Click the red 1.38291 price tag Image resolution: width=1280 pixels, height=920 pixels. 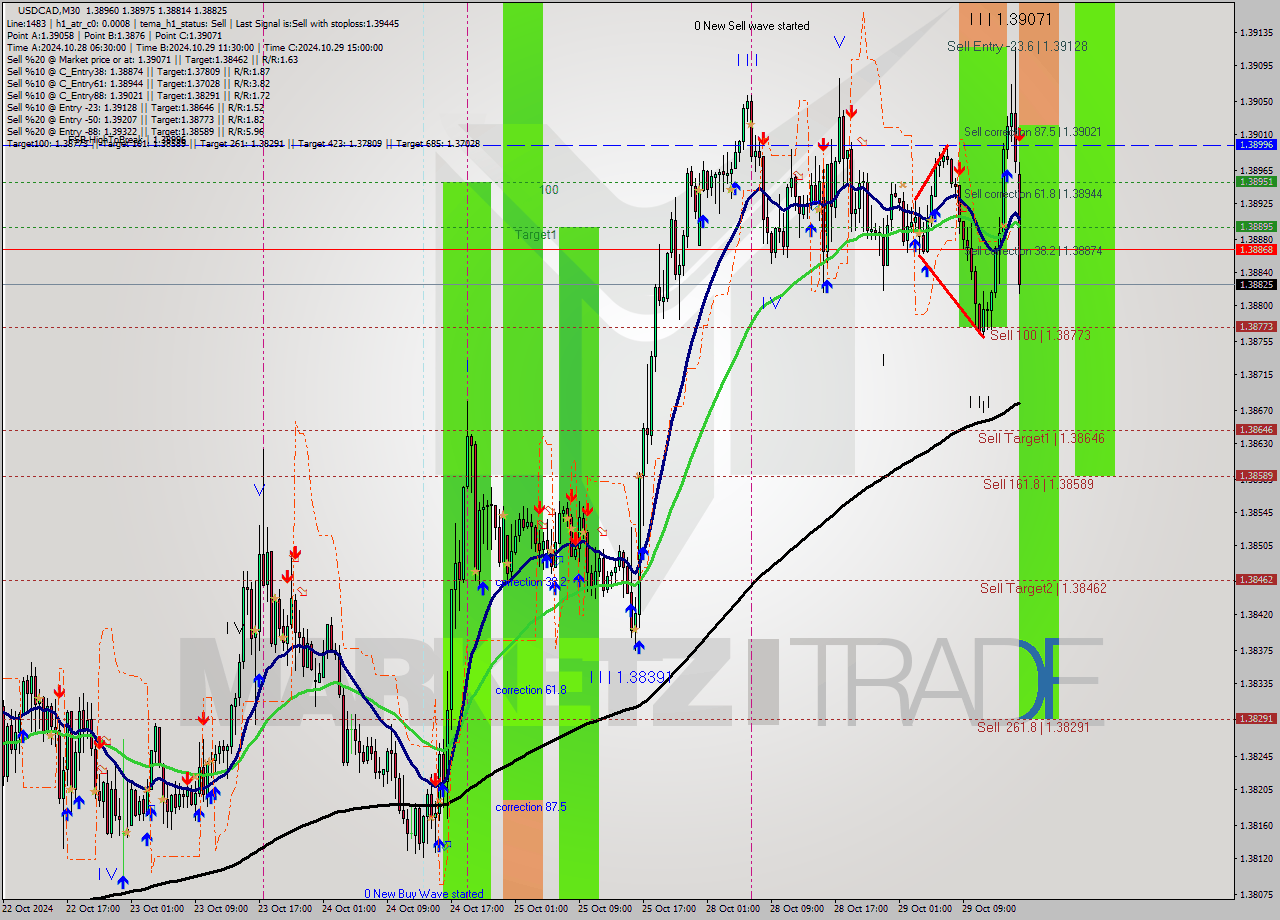click(x=1255, y=719)
